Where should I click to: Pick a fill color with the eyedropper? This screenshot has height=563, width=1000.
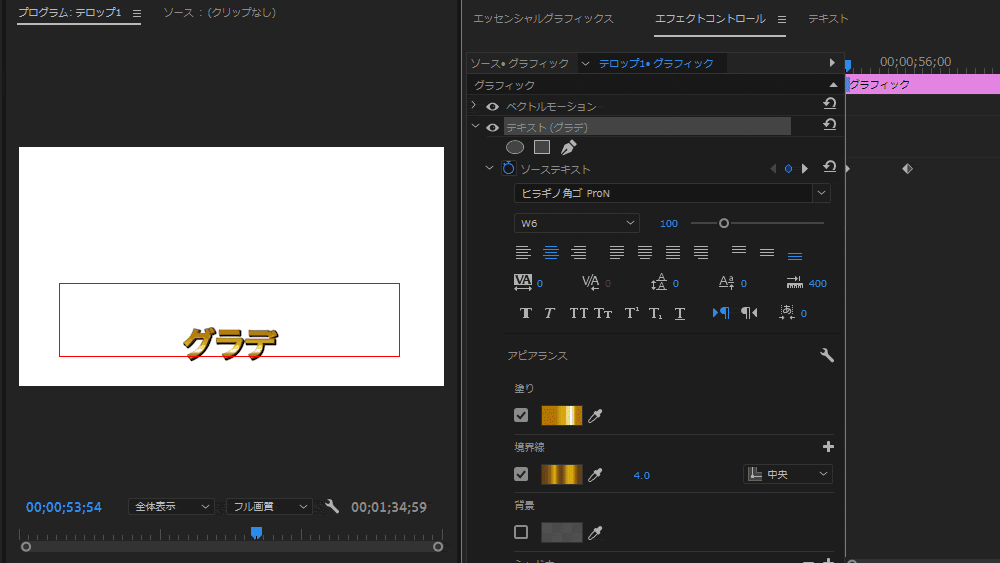pyautogui.click(x=595, y=416)
